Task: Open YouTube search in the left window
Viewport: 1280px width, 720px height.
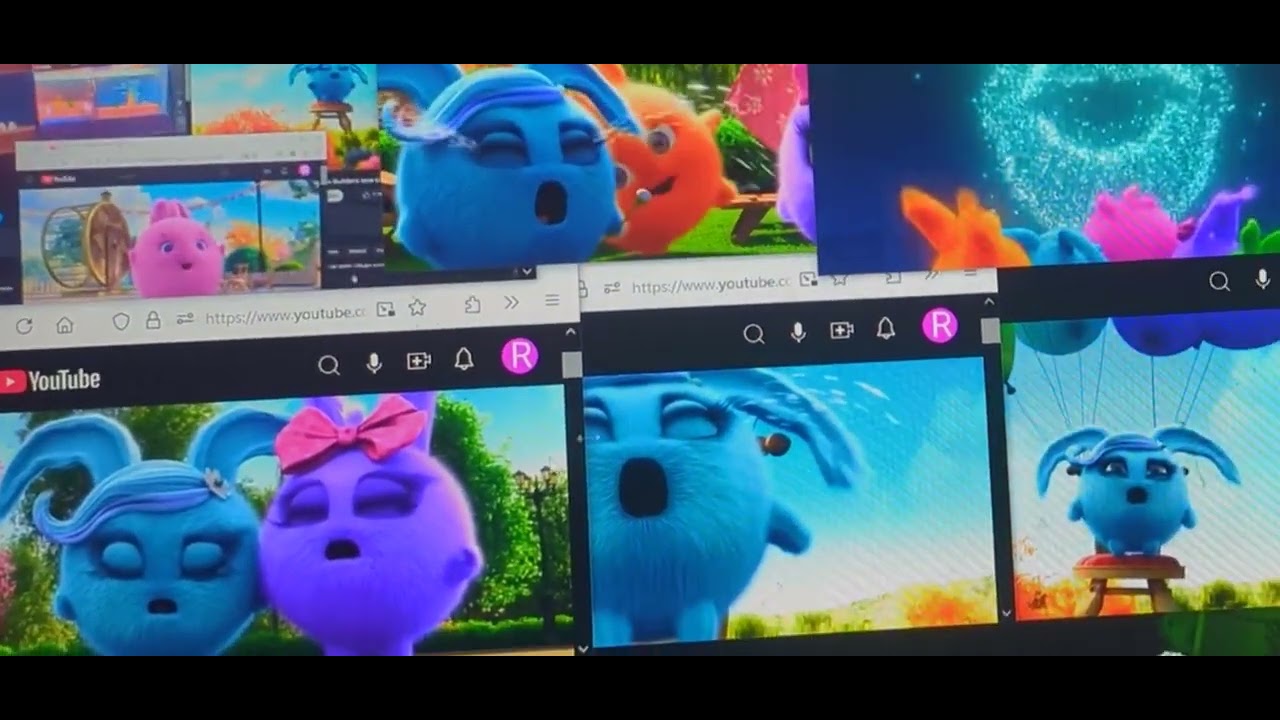Action: 329,365
